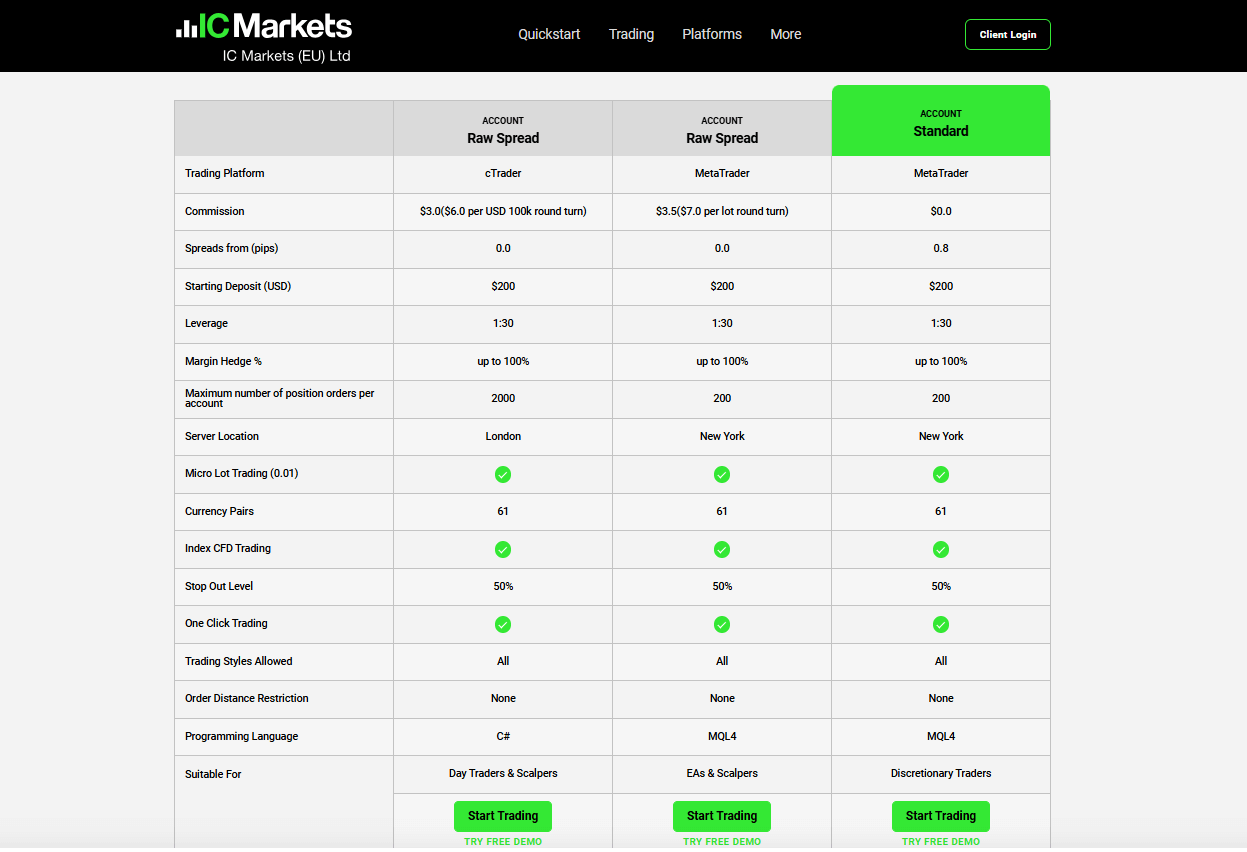The width and height of the screenshot is (1247, 852).
Task: Click the 'London' server location cell
Action: pos(503,436)
